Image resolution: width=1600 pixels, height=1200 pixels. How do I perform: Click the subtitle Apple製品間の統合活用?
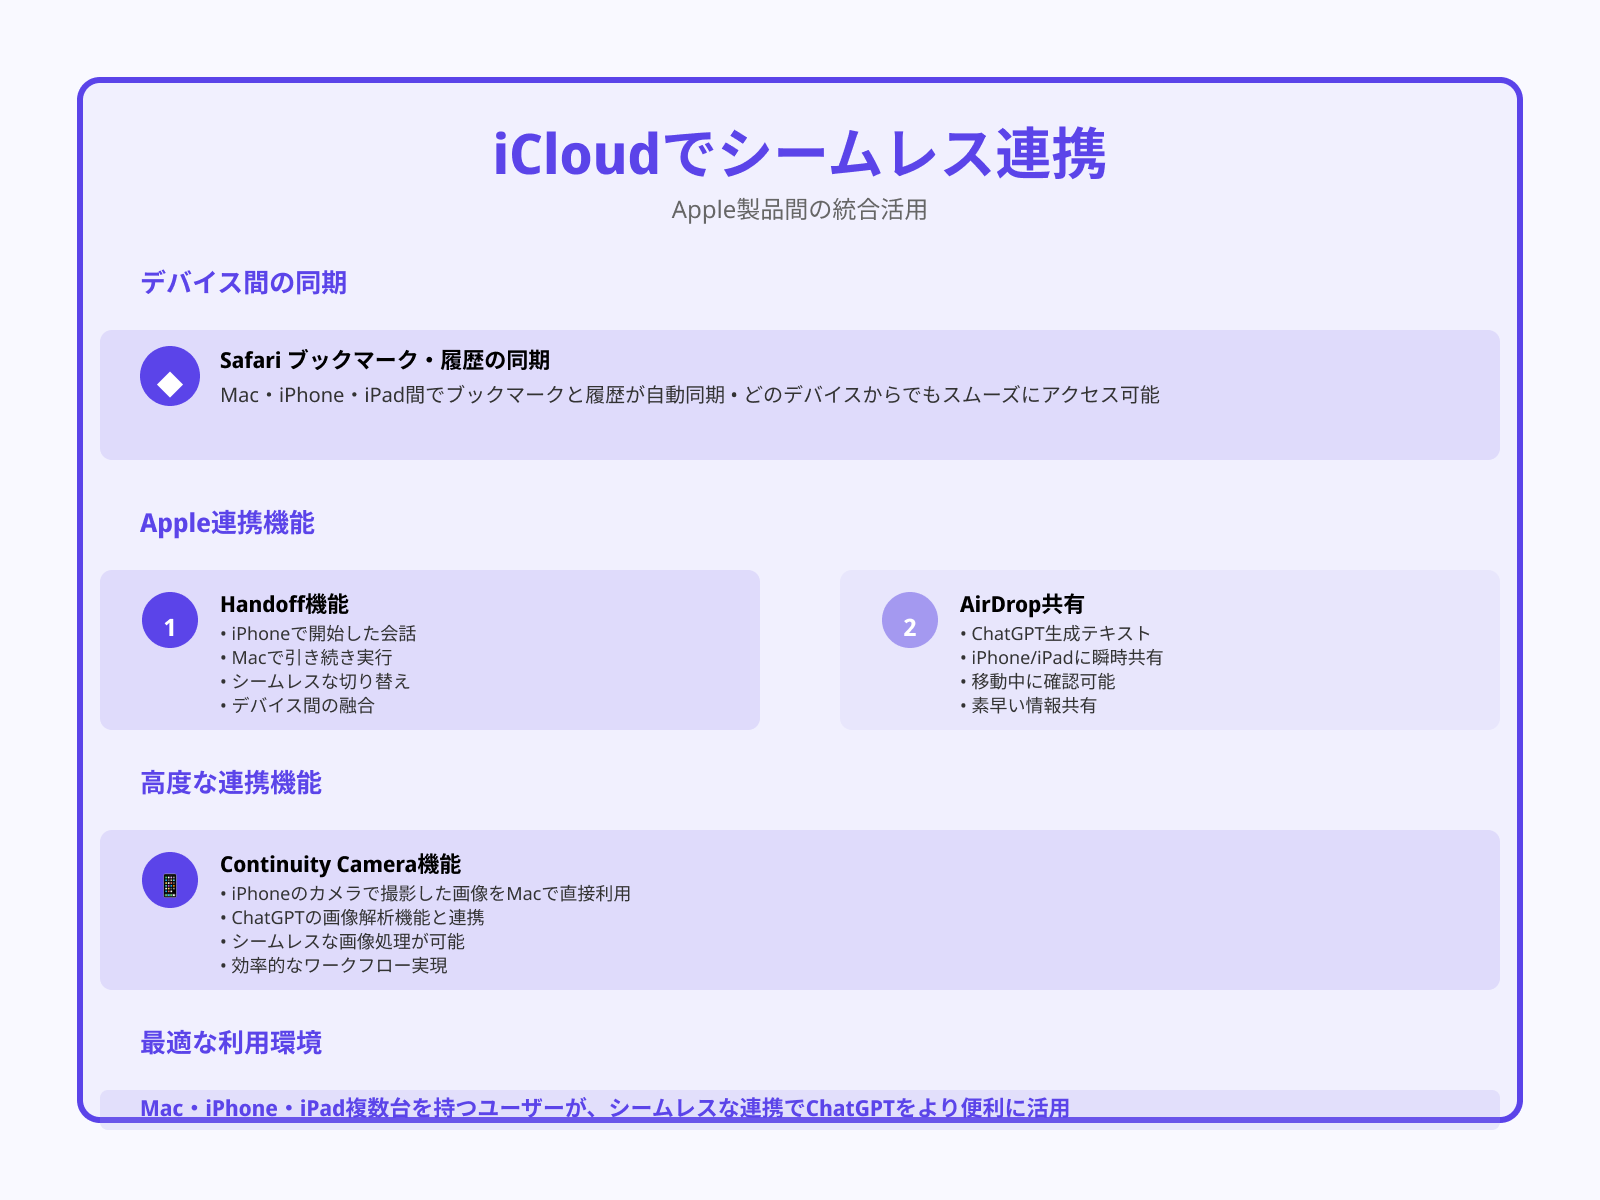point(799,210)
